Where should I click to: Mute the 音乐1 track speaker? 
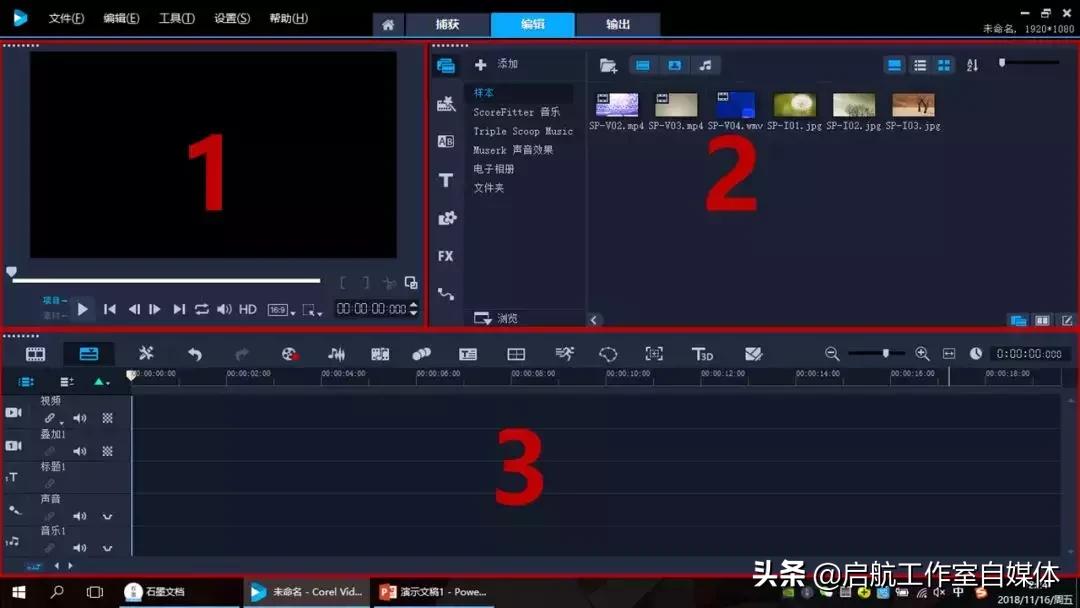coord(80,548)
